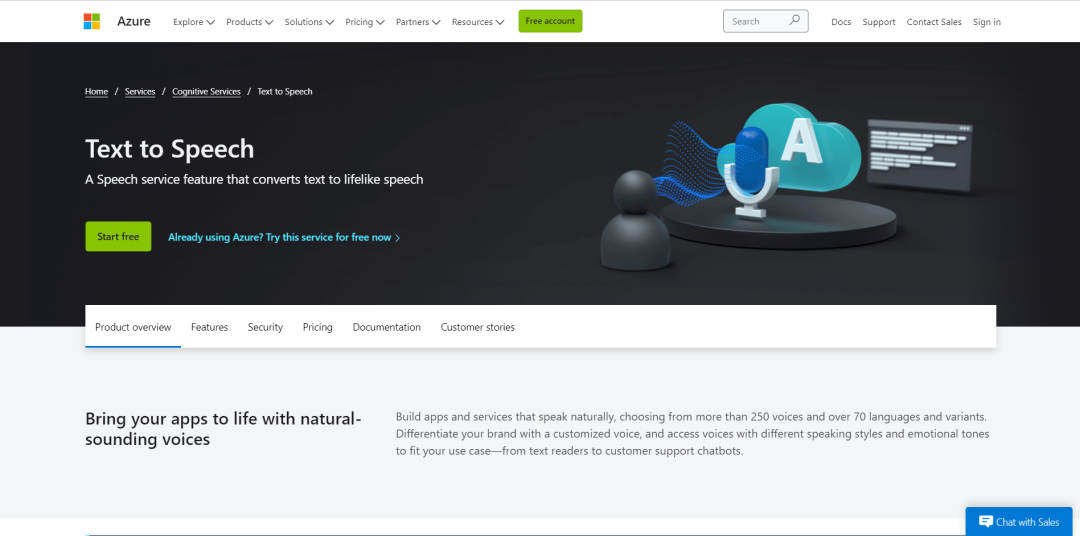Expand the Resources menu
Viewport: 1080px width, 536px height.
477,22
